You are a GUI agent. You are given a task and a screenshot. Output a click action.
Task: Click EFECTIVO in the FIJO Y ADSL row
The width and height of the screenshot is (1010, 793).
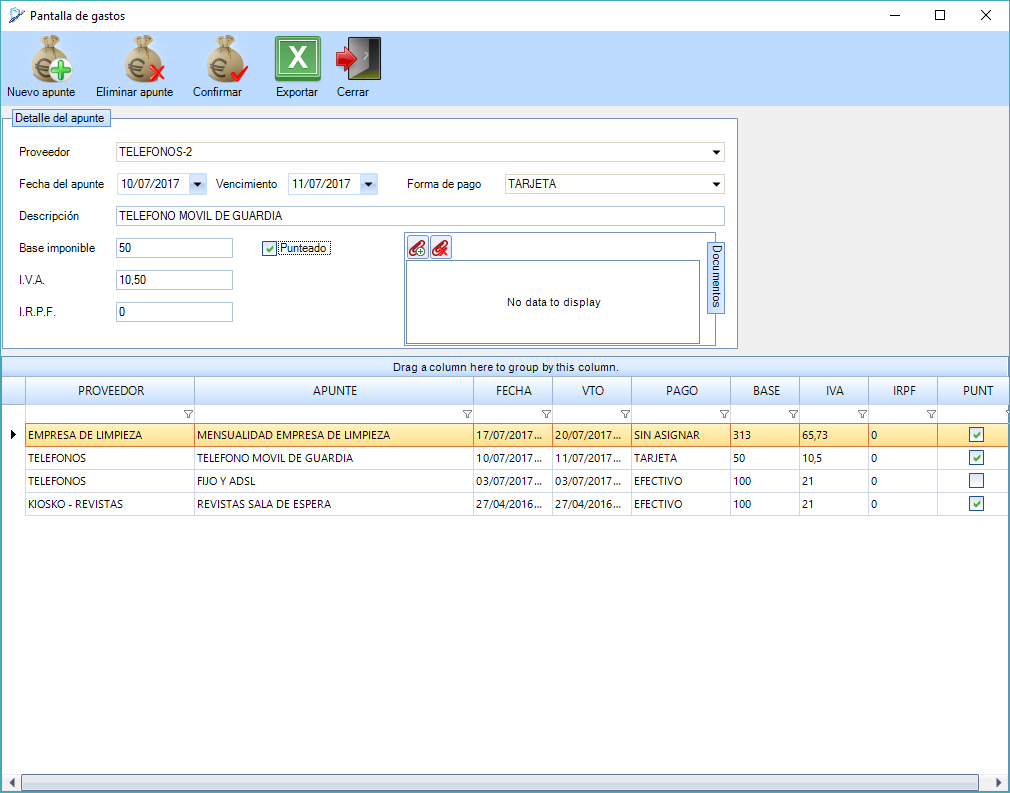click(681, 481)
